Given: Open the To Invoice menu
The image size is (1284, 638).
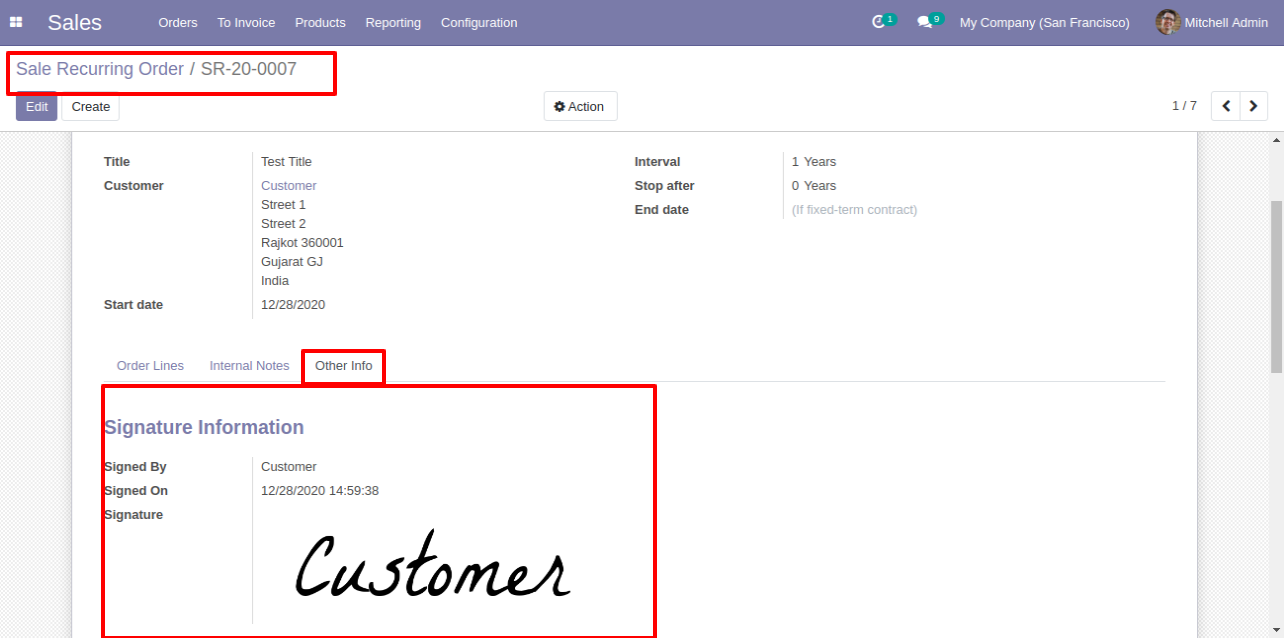Looking at the screenshot, I should [246, 22].
